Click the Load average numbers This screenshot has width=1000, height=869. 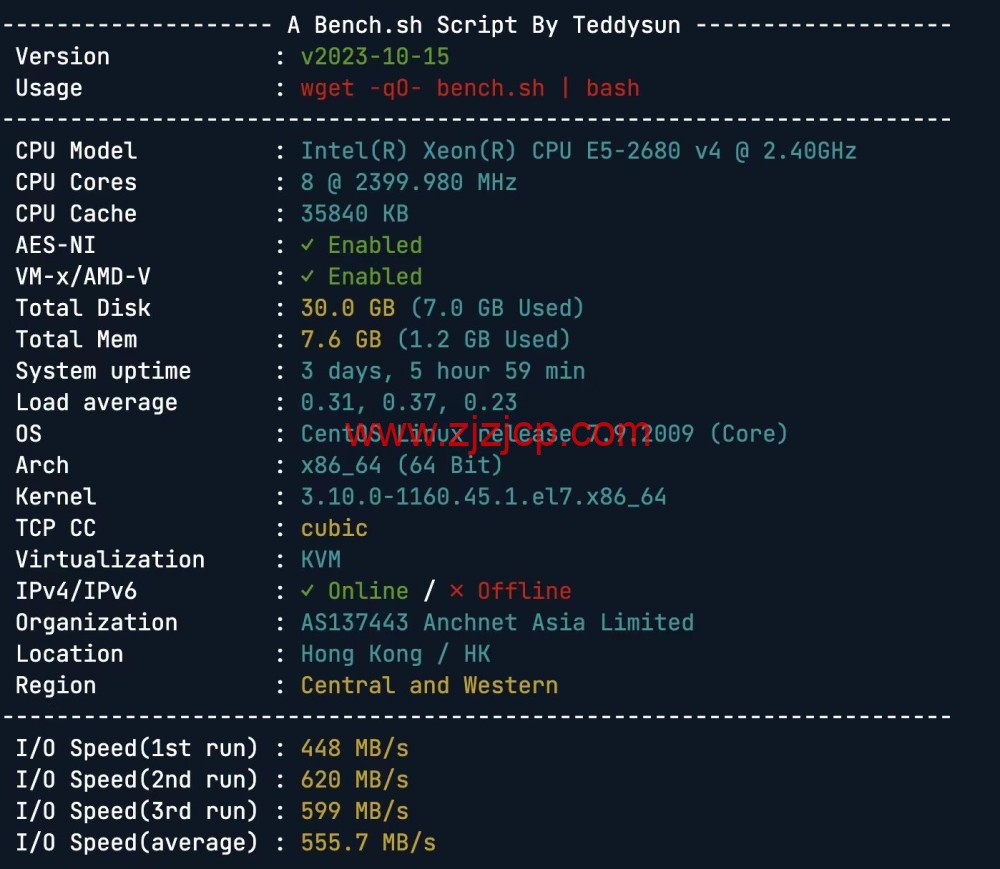[409, 403]
